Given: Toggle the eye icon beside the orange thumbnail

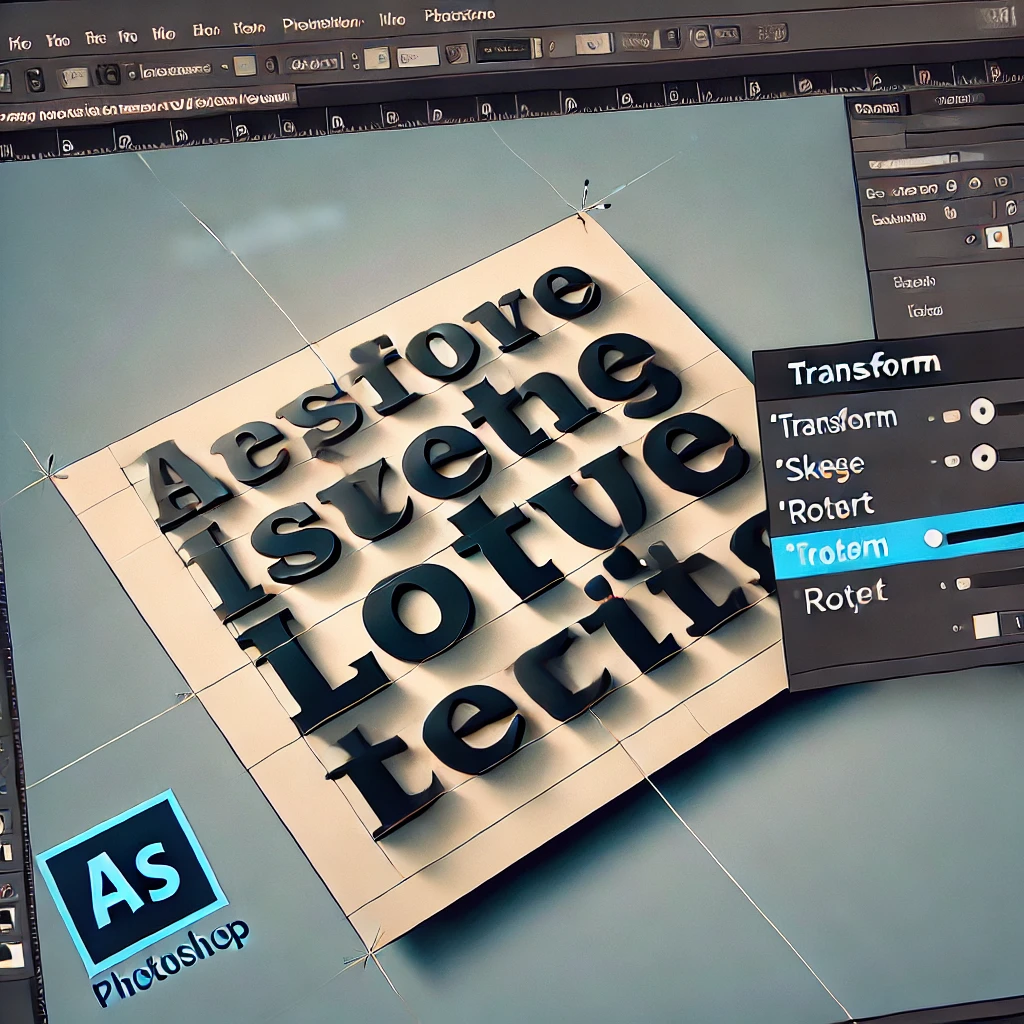Looking at the screenshot, I should coord(971,239).
